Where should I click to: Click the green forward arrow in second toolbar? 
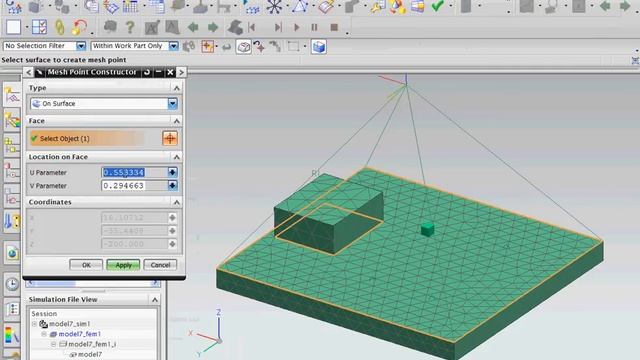click(213, 27)
